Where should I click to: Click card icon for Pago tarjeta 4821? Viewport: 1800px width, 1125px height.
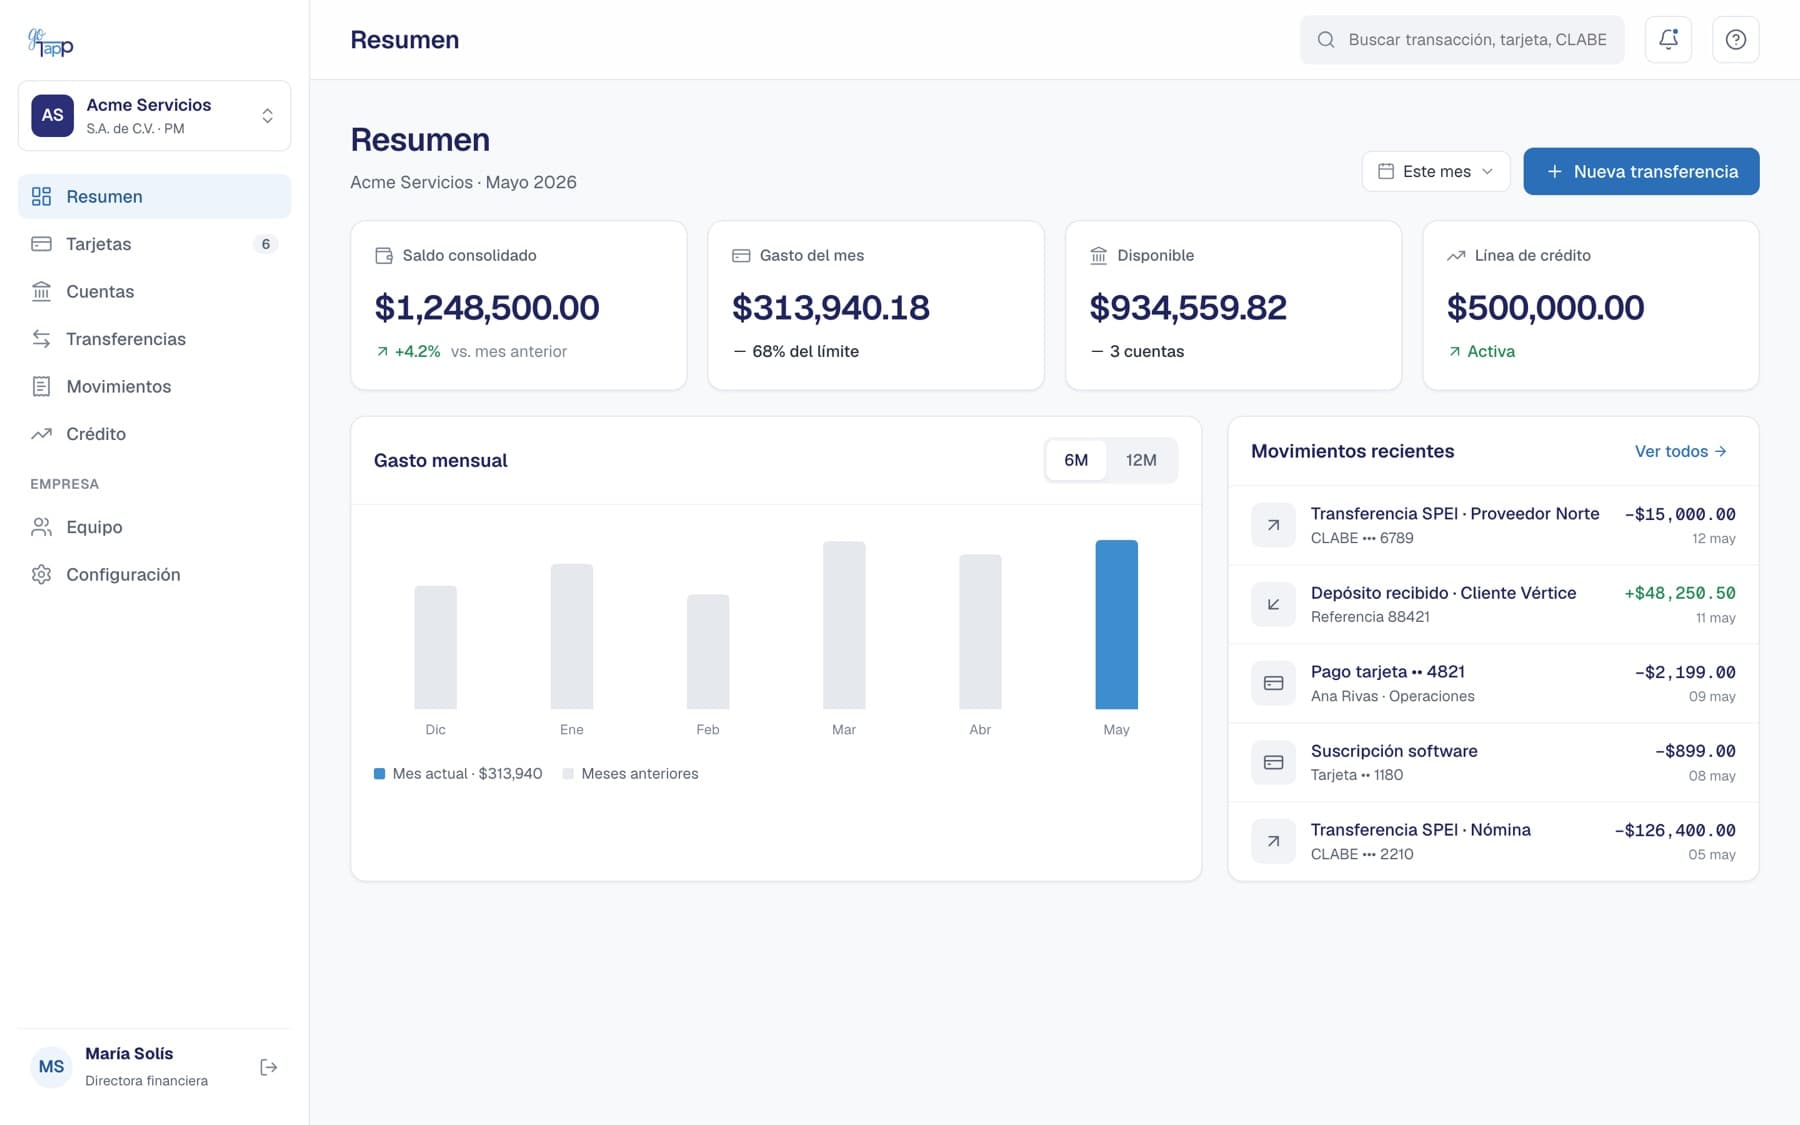pyautogui.click(x=1273, y=683)
